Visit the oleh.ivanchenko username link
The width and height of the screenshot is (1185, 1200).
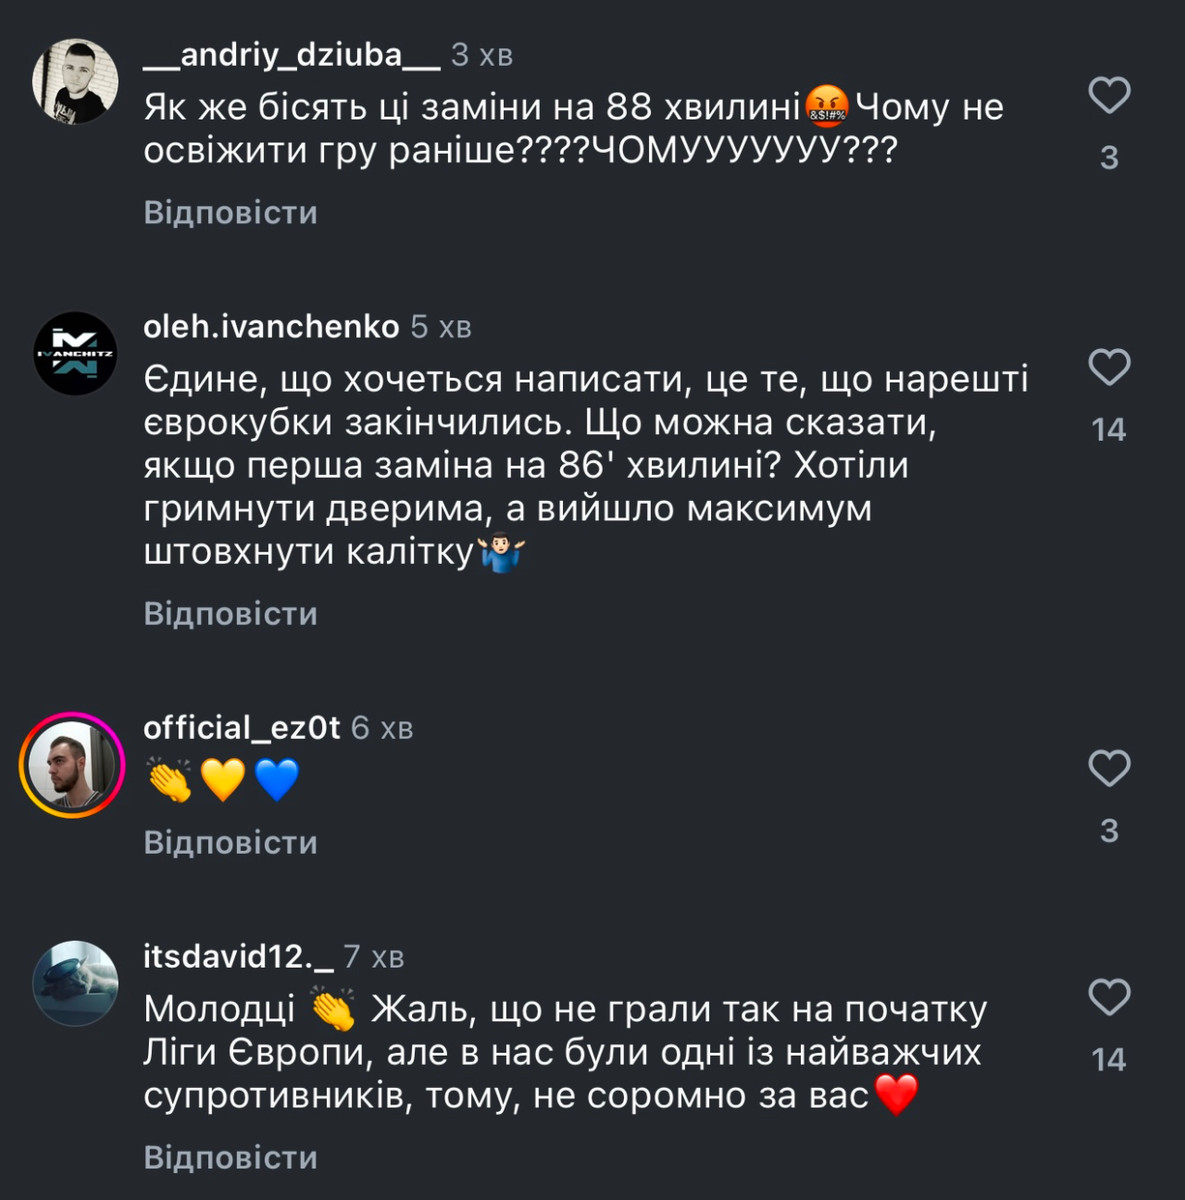(x=271, y=327)
